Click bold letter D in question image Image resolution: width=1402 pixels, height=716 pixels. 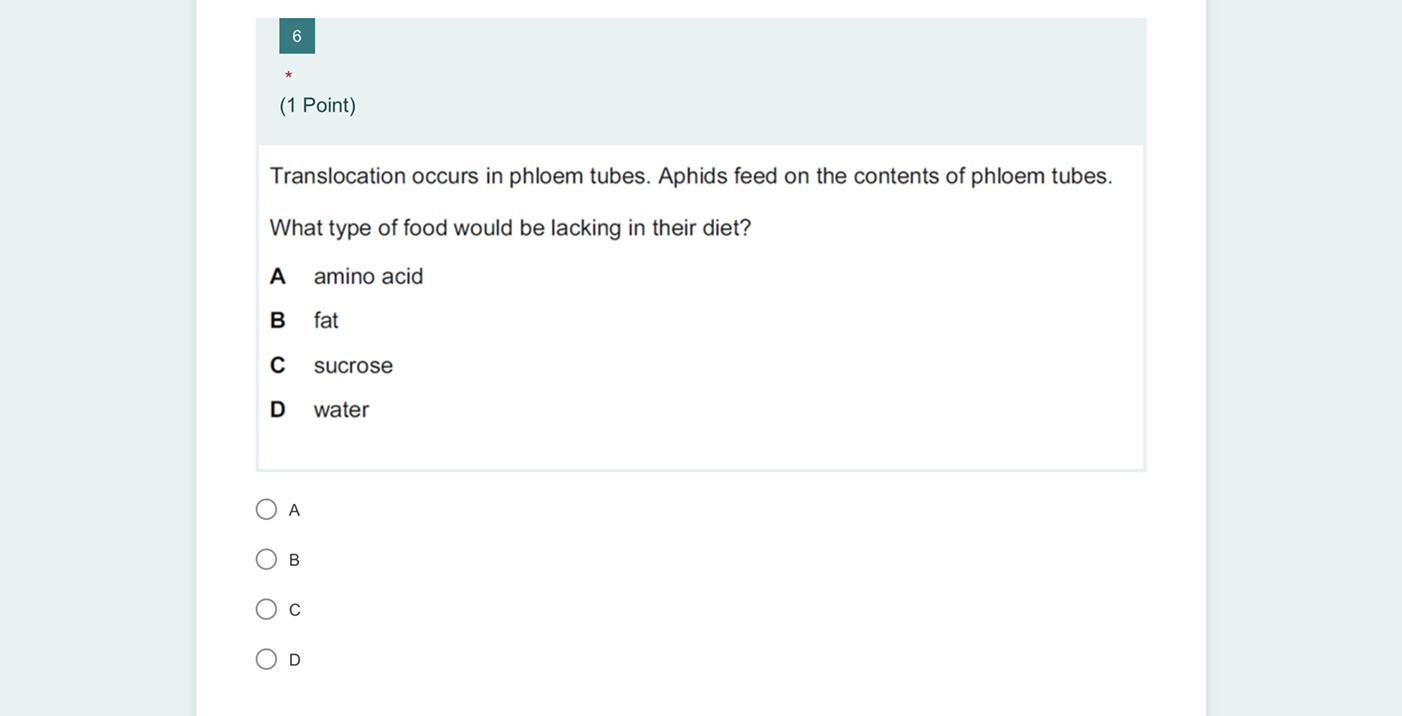click(278, 410)
